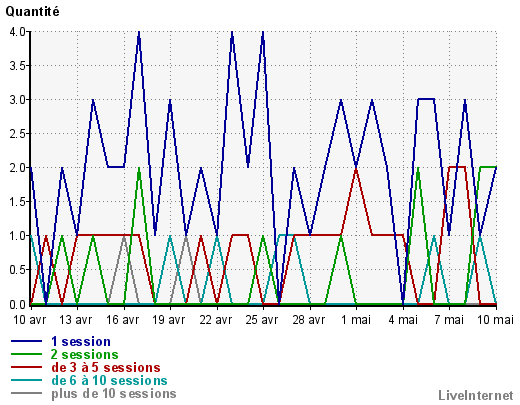The width and height of the screenshot is (520, 405).
Task: Click the '1.5' y-axis value
Action: pyautogui.click(x=18, y=202)
